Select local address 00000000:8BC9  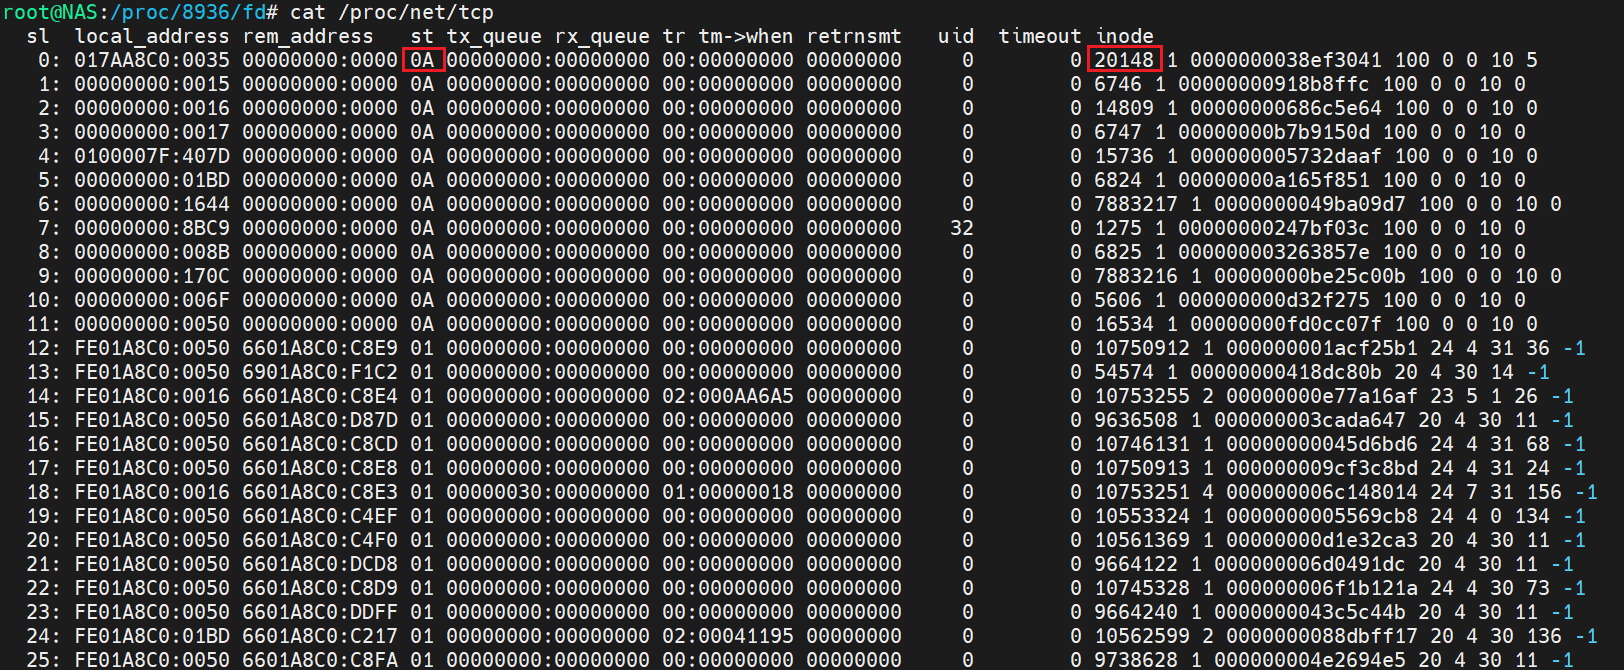tap(152, 228)
